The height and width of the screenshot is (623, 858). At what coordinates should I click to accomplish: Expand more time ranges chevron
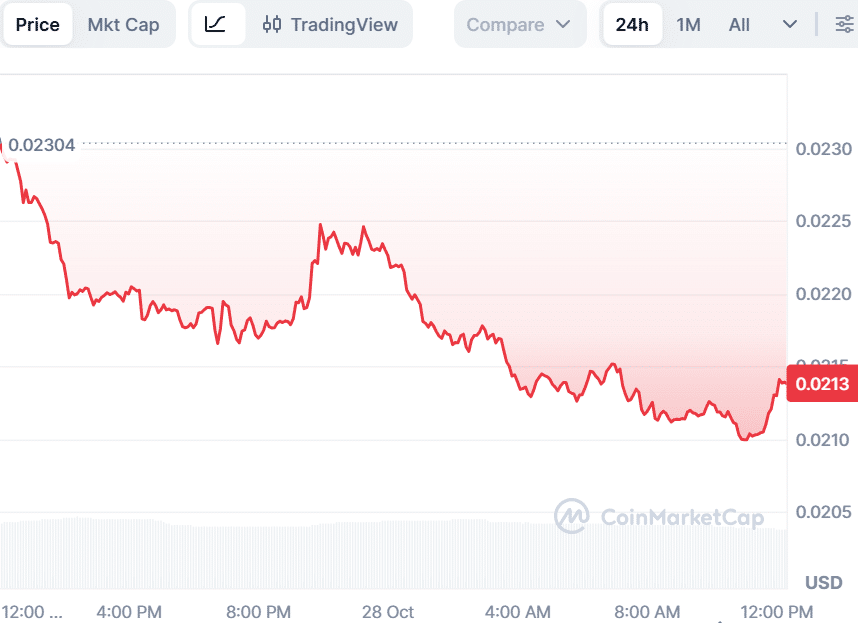(x=790, y=25)
